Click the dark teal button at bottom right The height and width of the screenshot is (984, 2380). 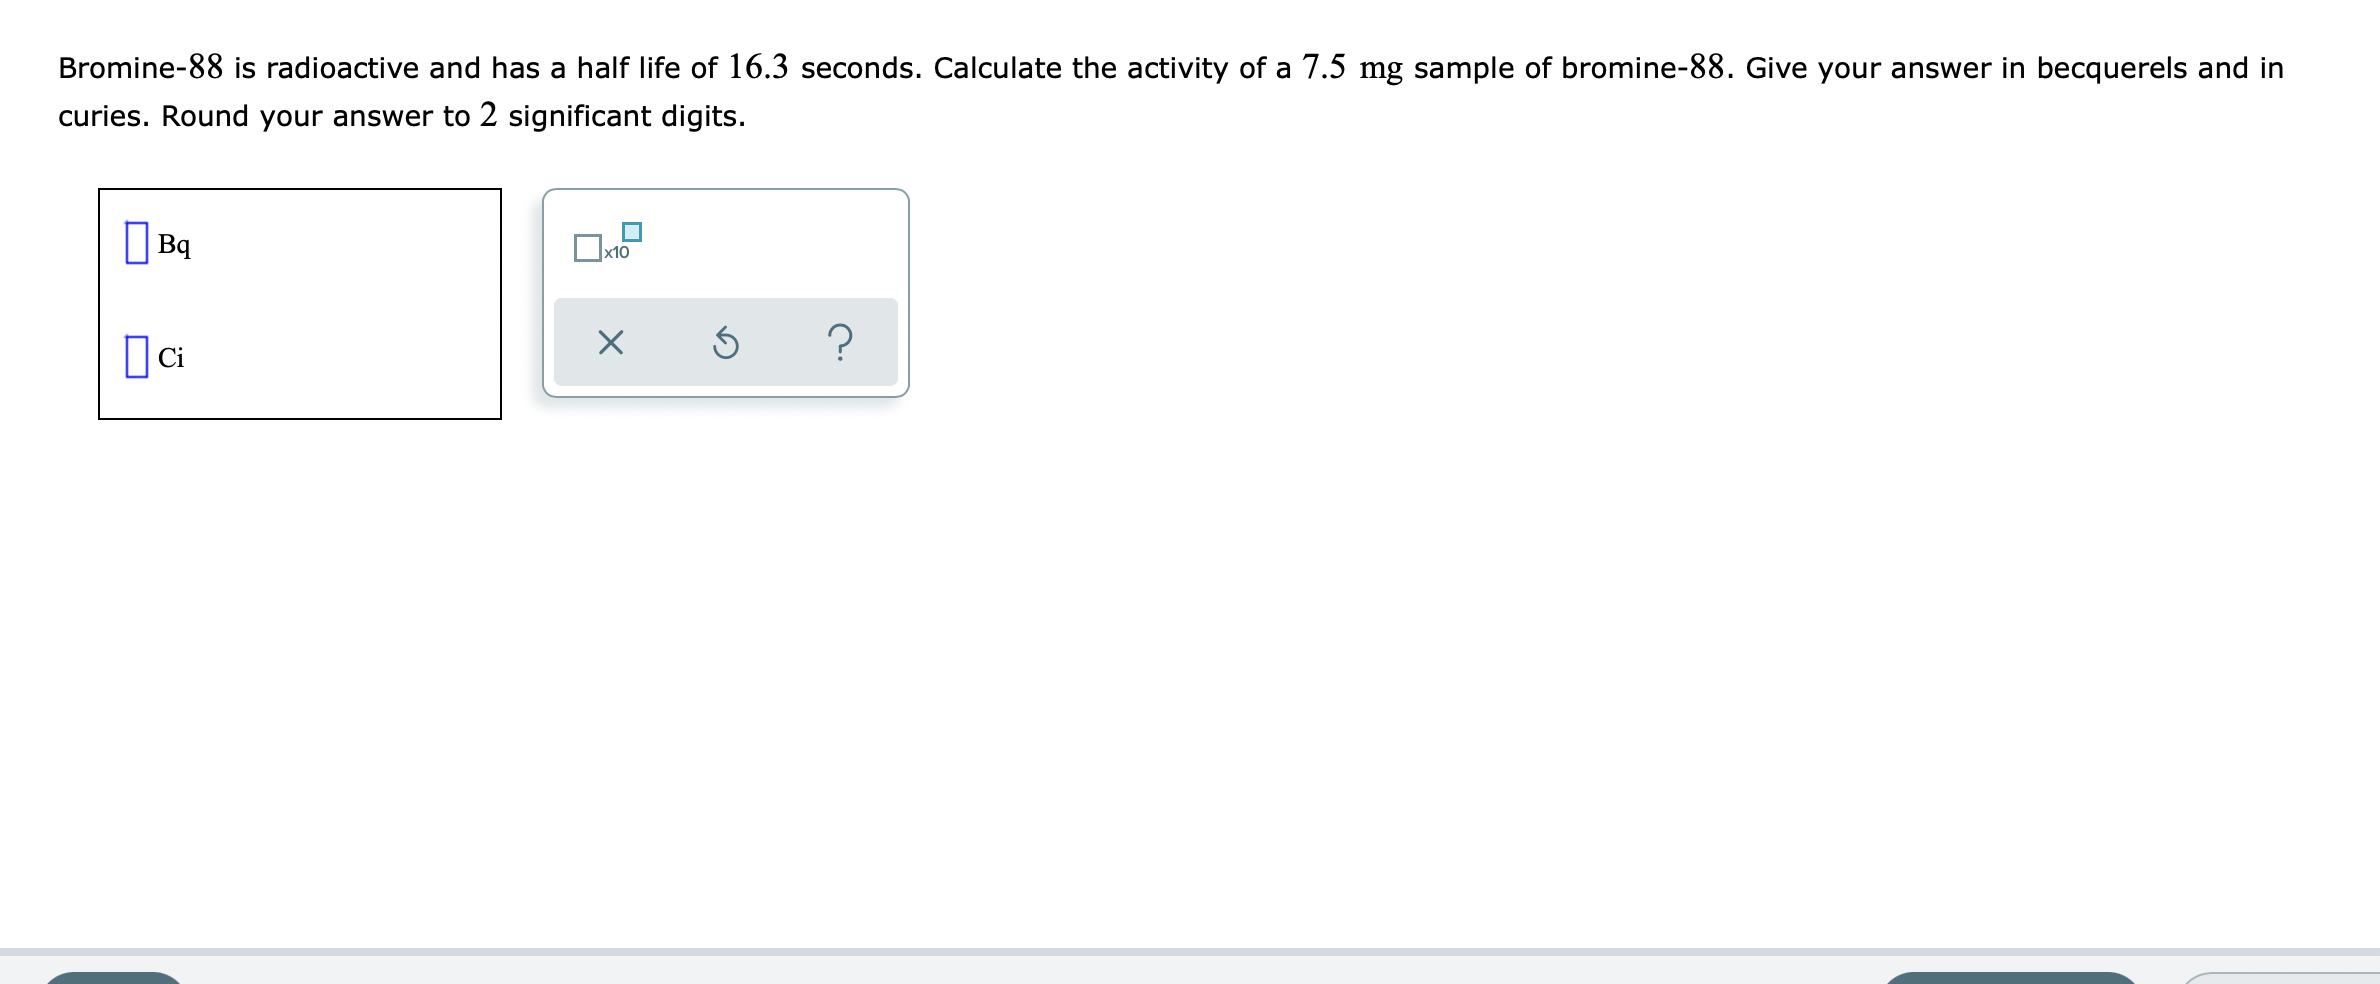[x=2011, y=977]
